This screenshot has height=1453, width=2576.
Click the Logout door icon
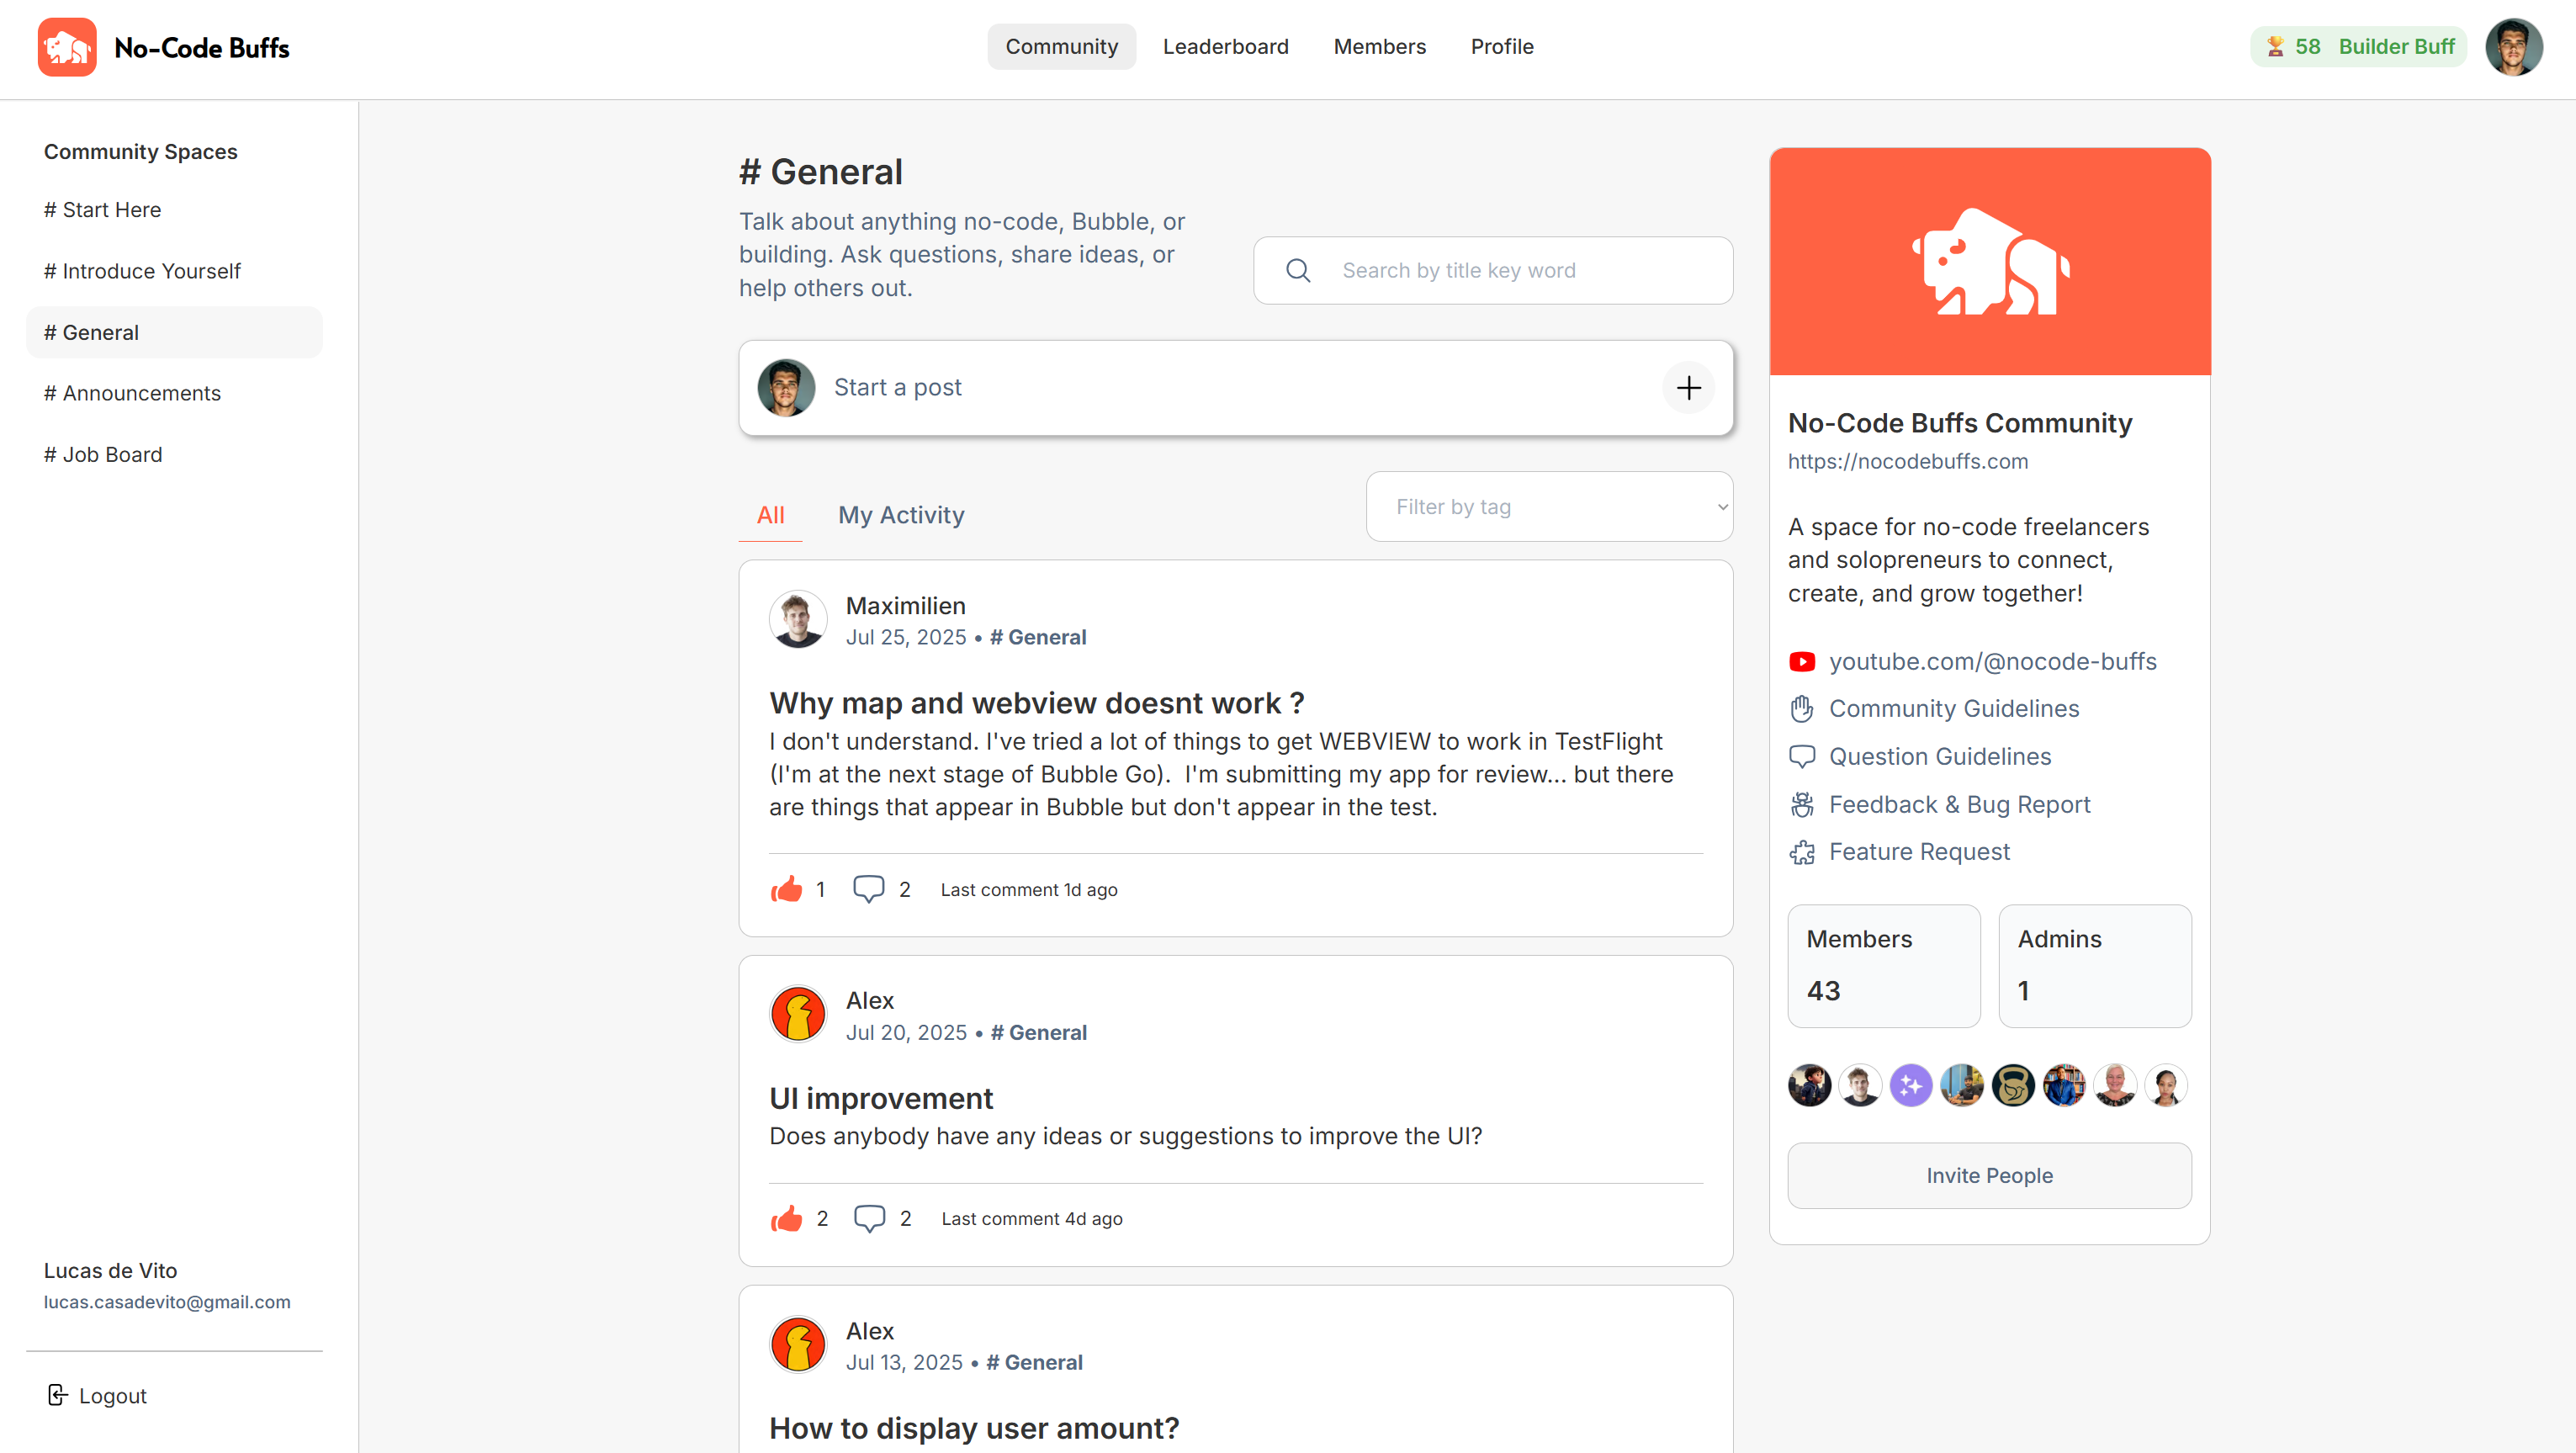pyautogui.click(x=58, y=1395)
